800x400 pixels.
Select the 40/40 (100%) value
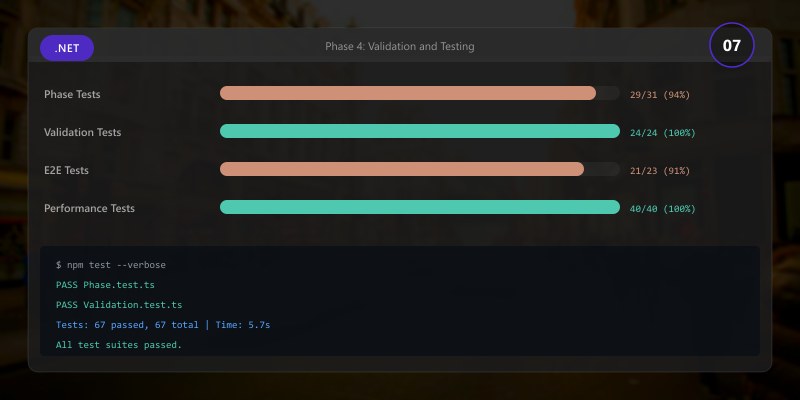[663, 209]
